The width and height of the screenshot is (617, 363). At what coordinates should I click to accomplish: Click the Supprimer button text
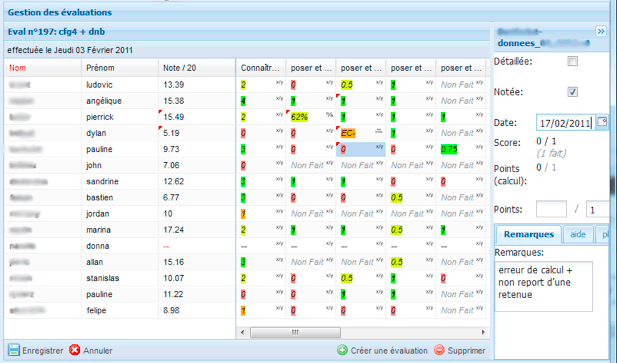coord(466,350)
